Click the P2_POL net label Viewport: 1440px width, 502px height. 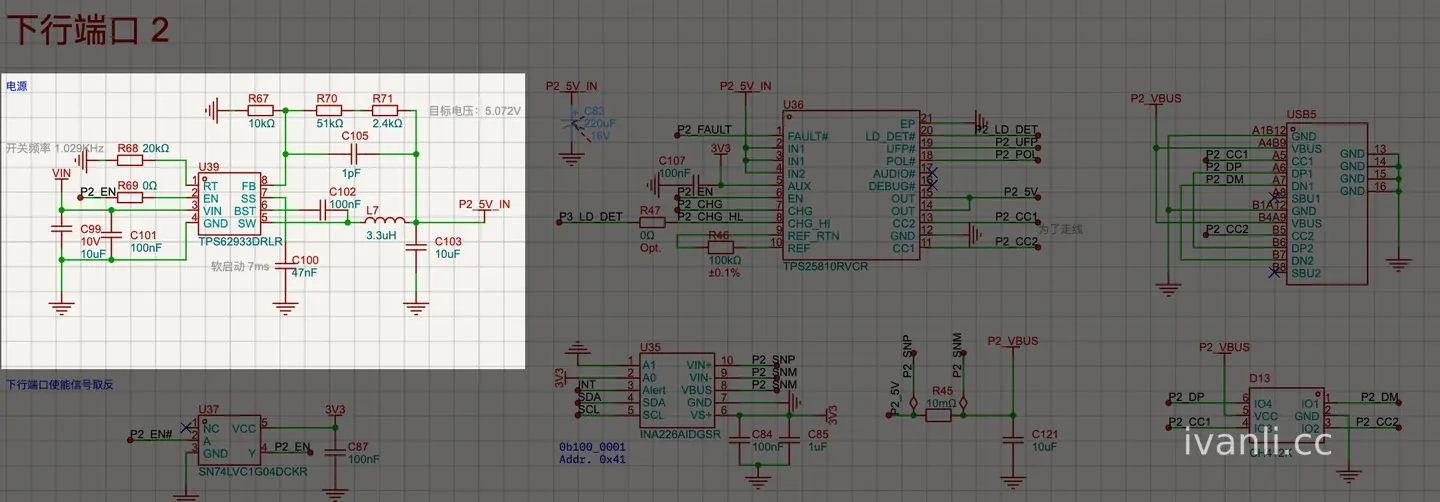pyautogui.click(x=1017, y=155)
